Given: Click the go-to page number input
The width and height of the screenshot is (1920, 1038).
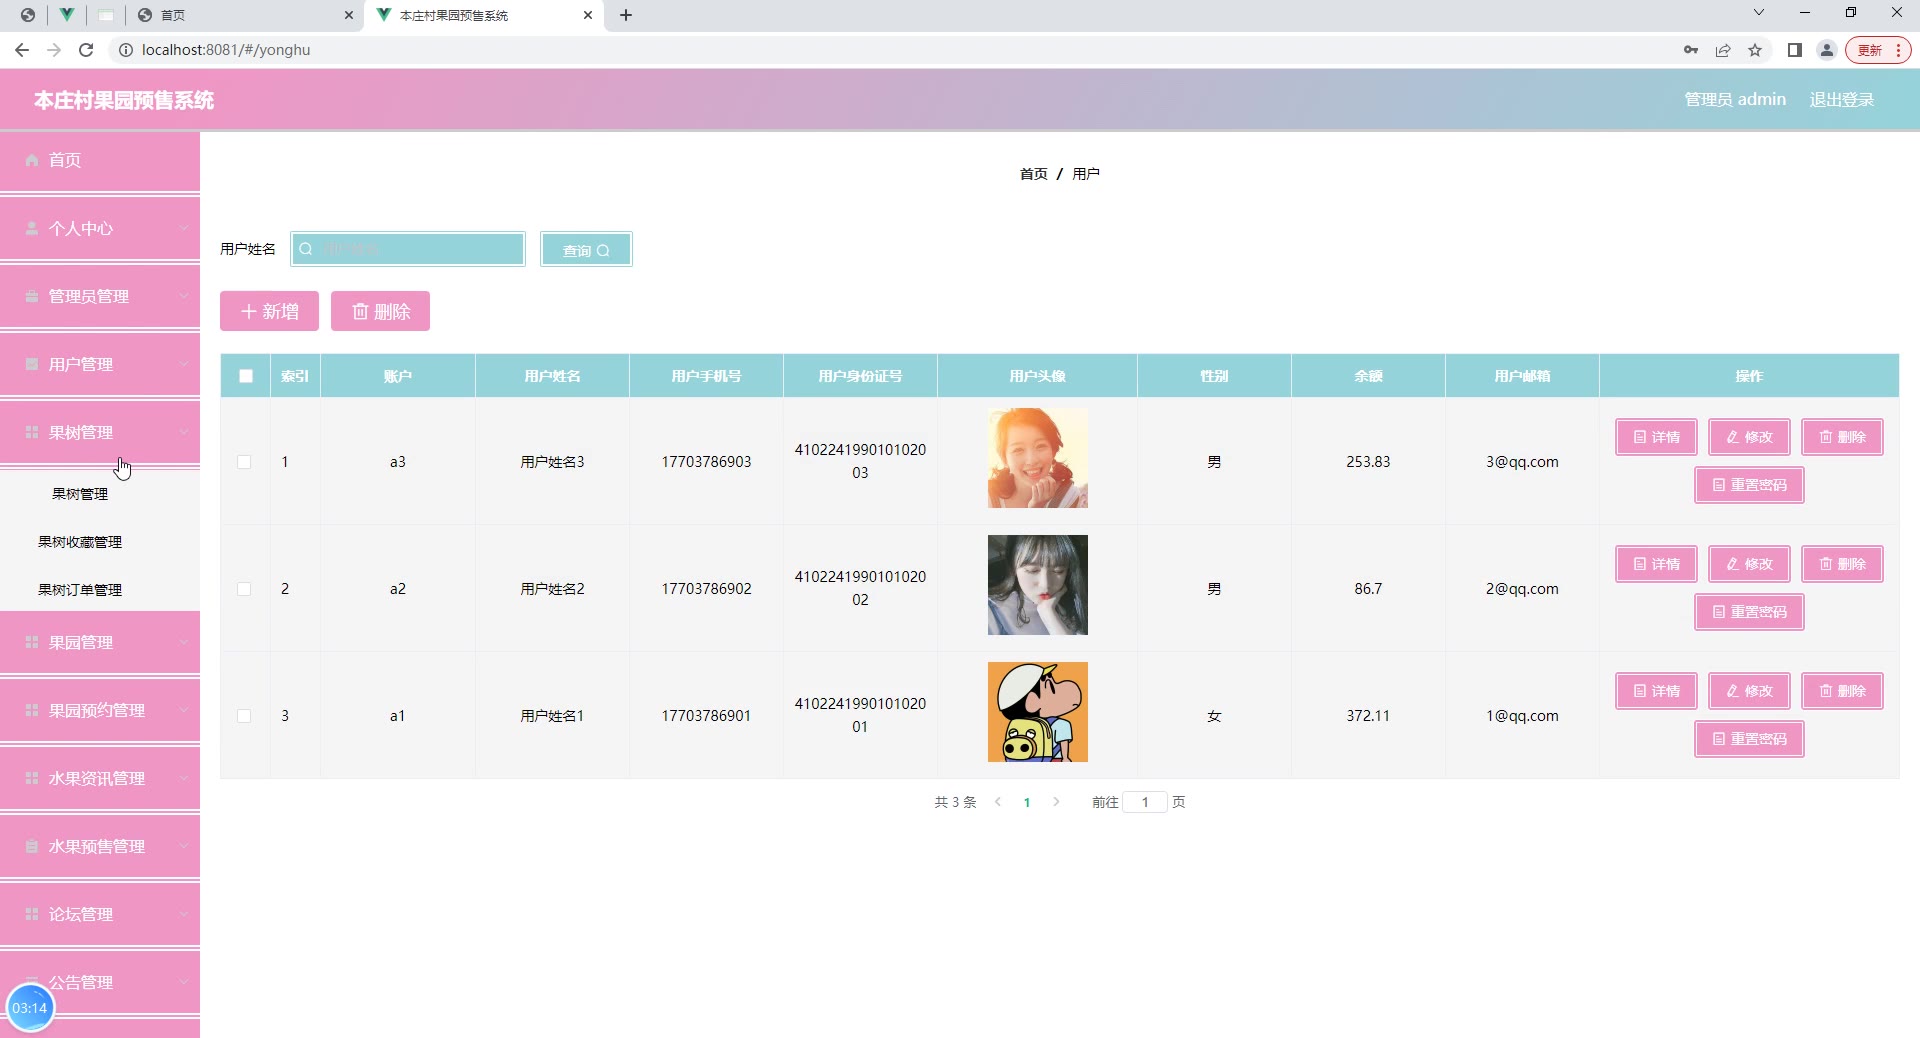Looking at the screenshot, I should click(x=1145, y=802).
